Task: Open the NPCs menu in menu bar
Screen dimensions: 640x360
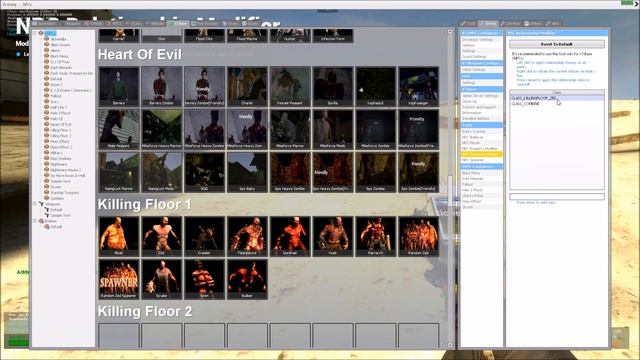Action: [x=27, y=4]
